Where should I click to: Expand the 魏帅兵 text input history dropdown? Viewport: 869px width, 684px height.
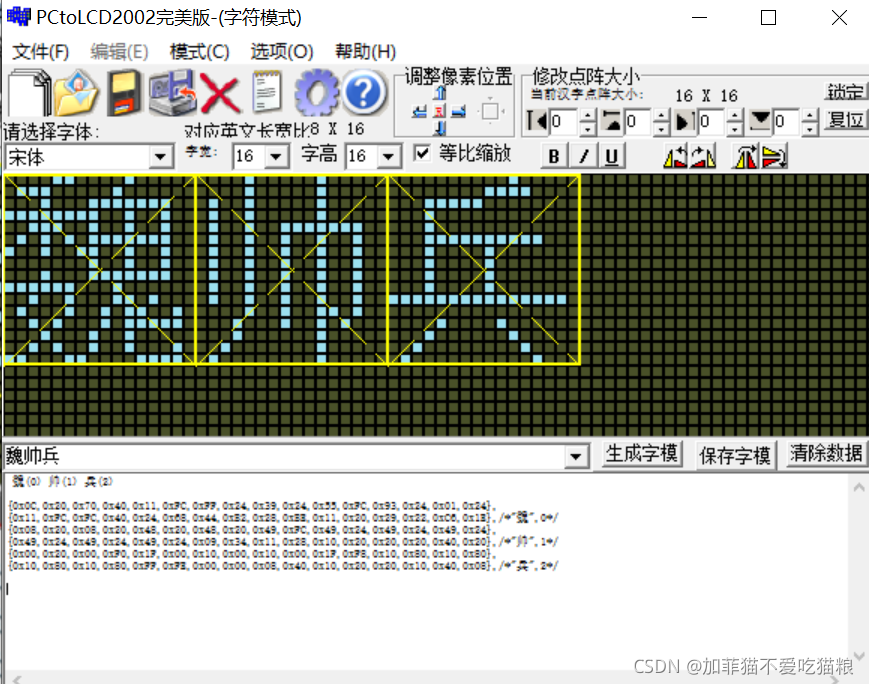point(576,457)
